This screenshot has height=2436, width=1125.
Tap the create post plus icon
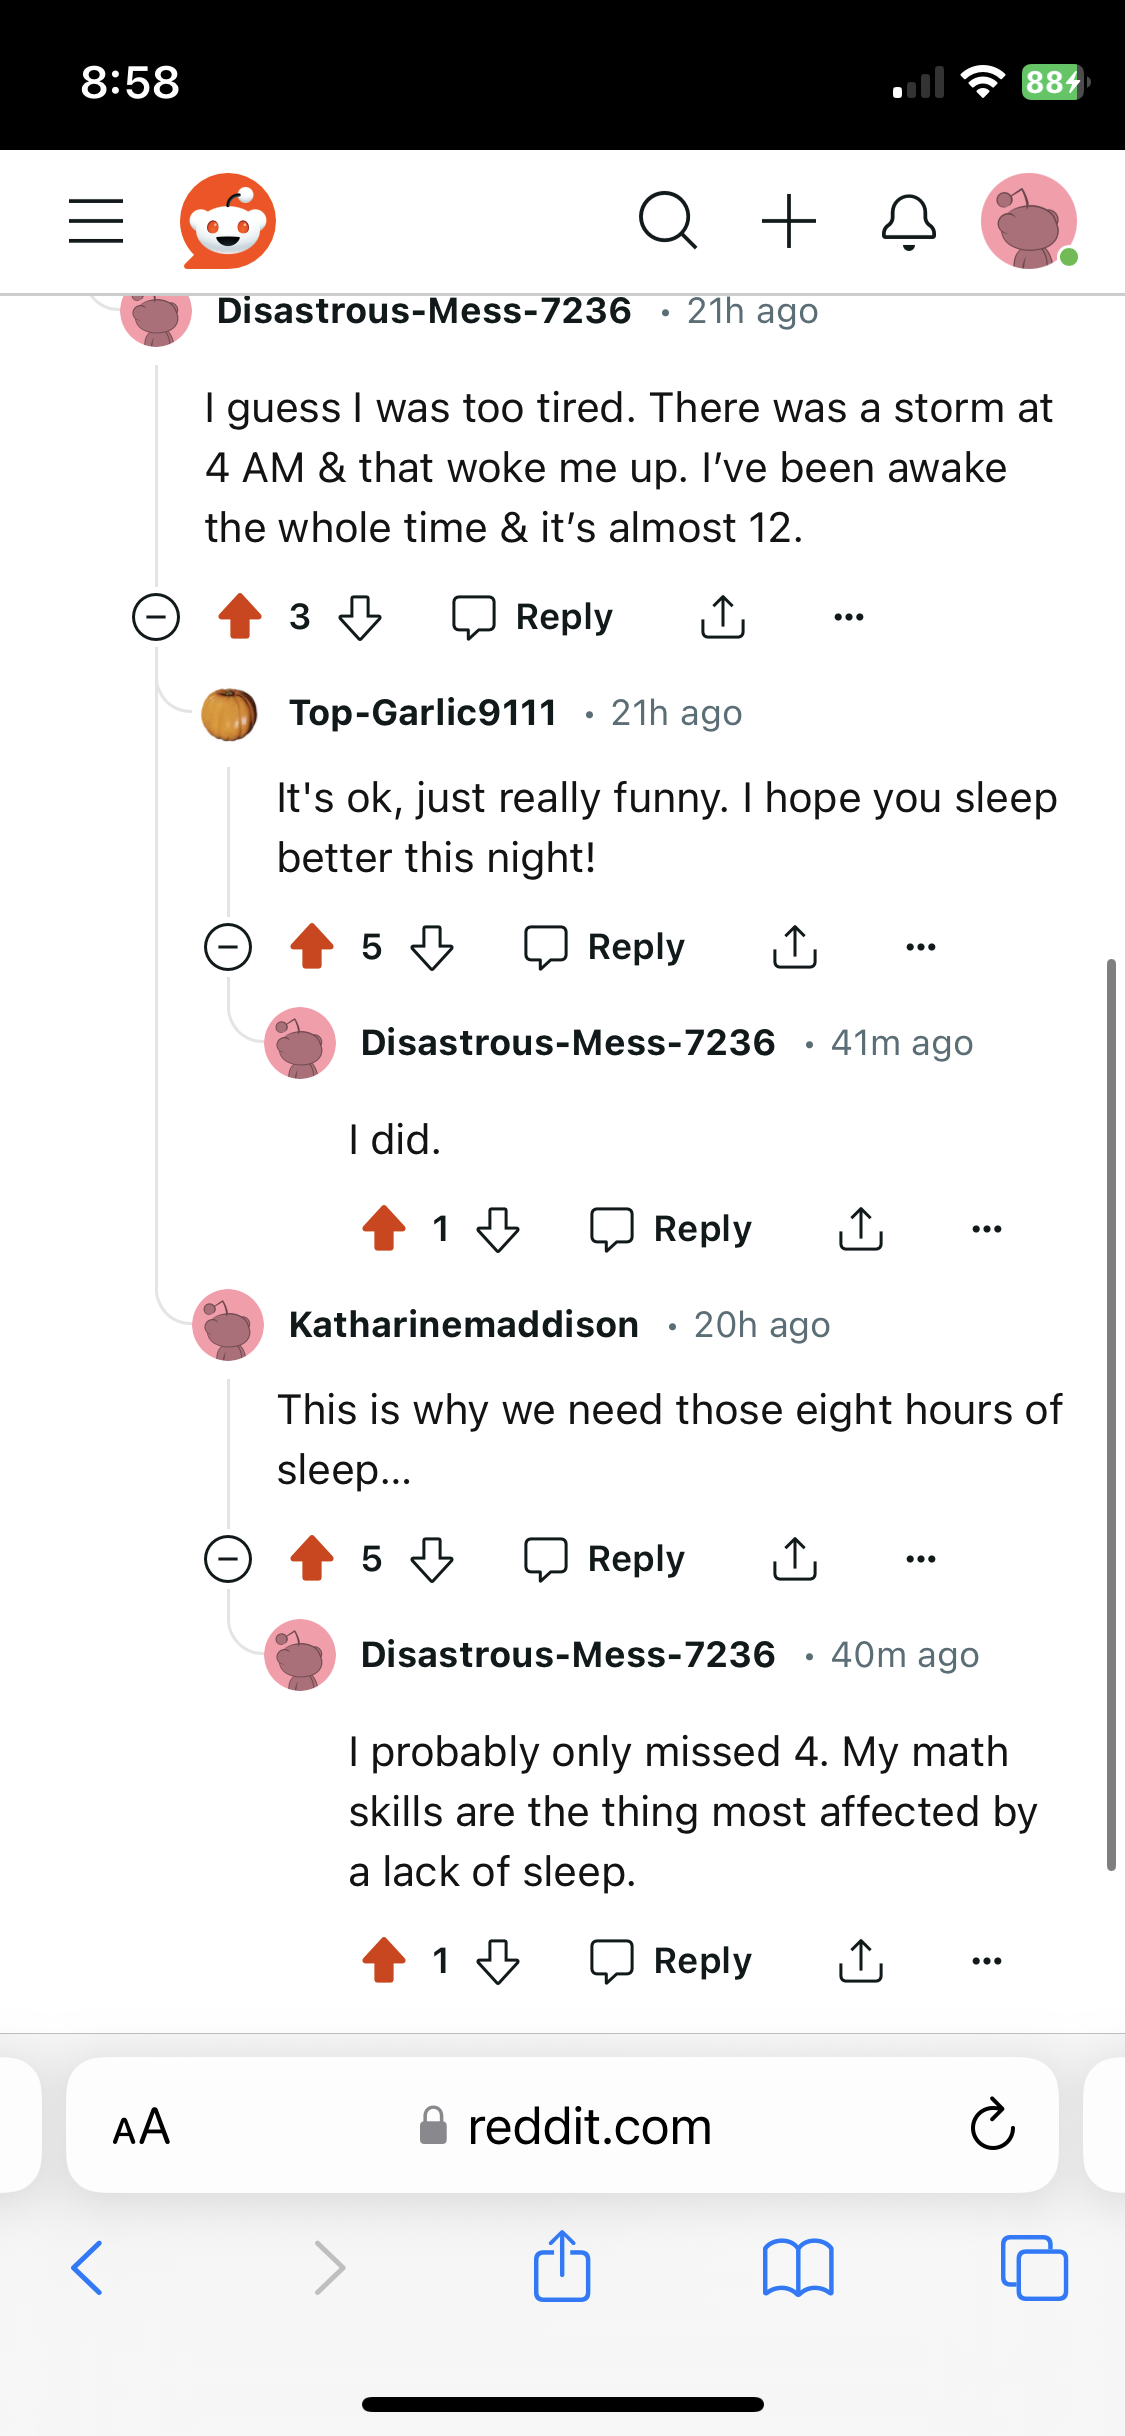[789, 220]
